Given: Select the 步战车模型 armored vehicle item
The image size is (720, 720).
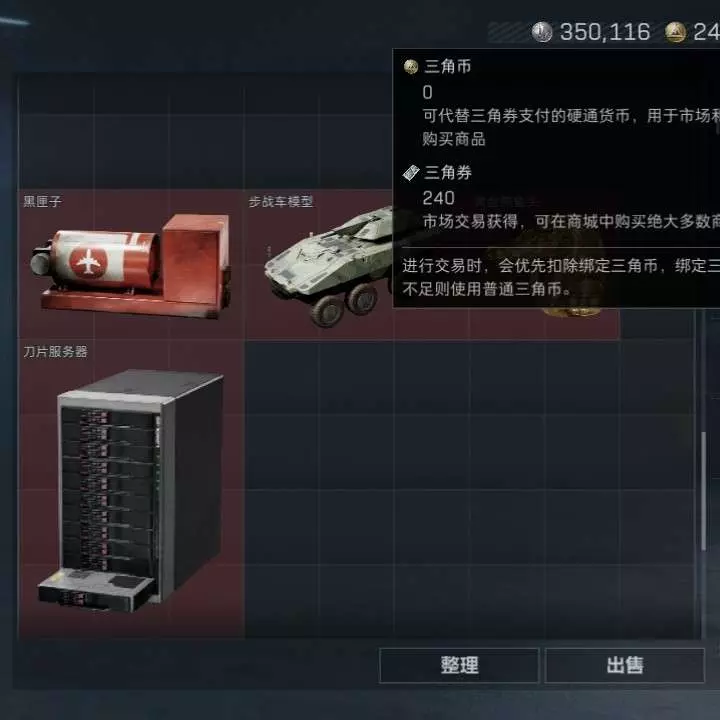Looking at the screenshot, I should point(320,264).
